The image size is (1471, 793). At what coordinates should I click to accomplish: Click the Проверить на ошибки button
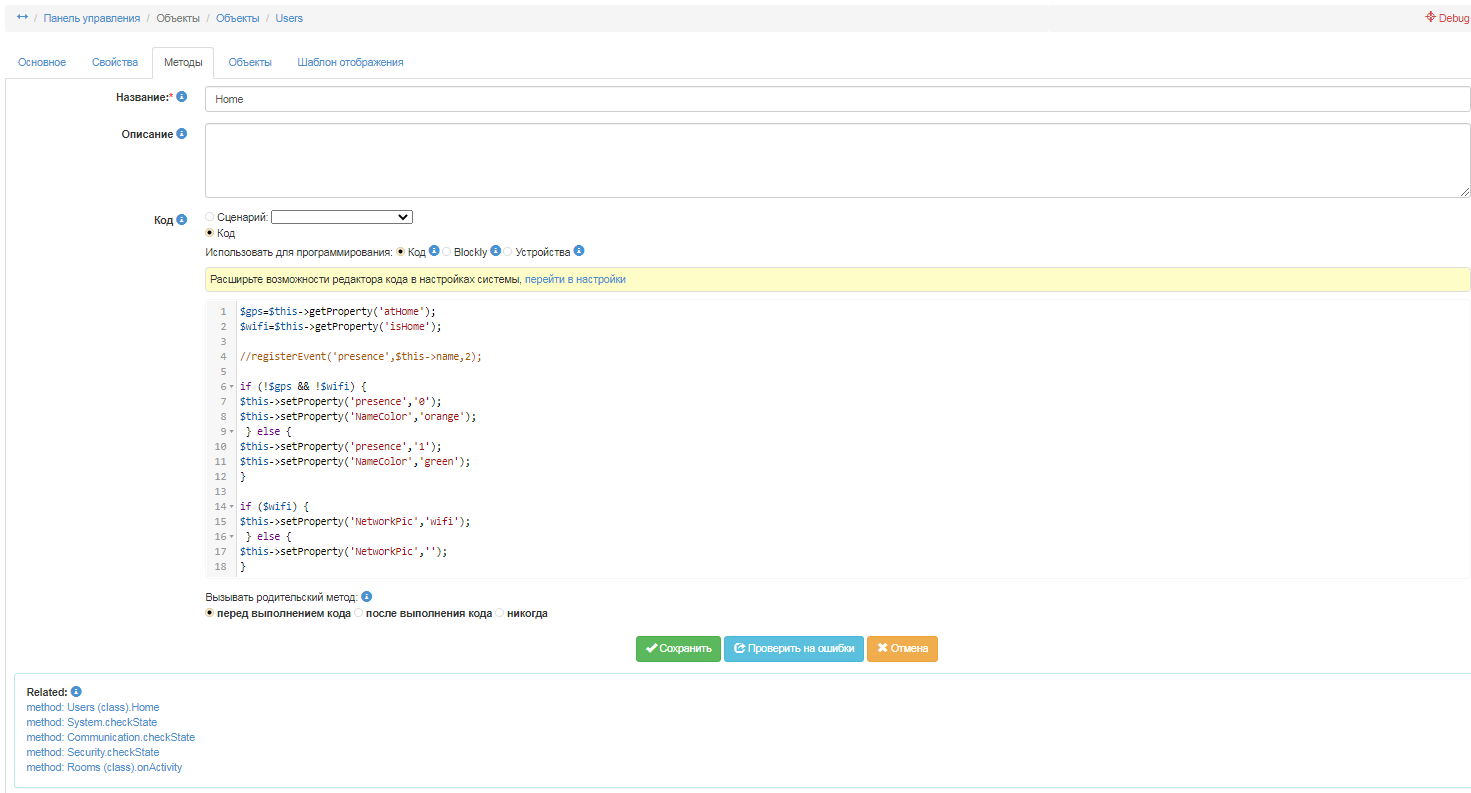point(793,648)
